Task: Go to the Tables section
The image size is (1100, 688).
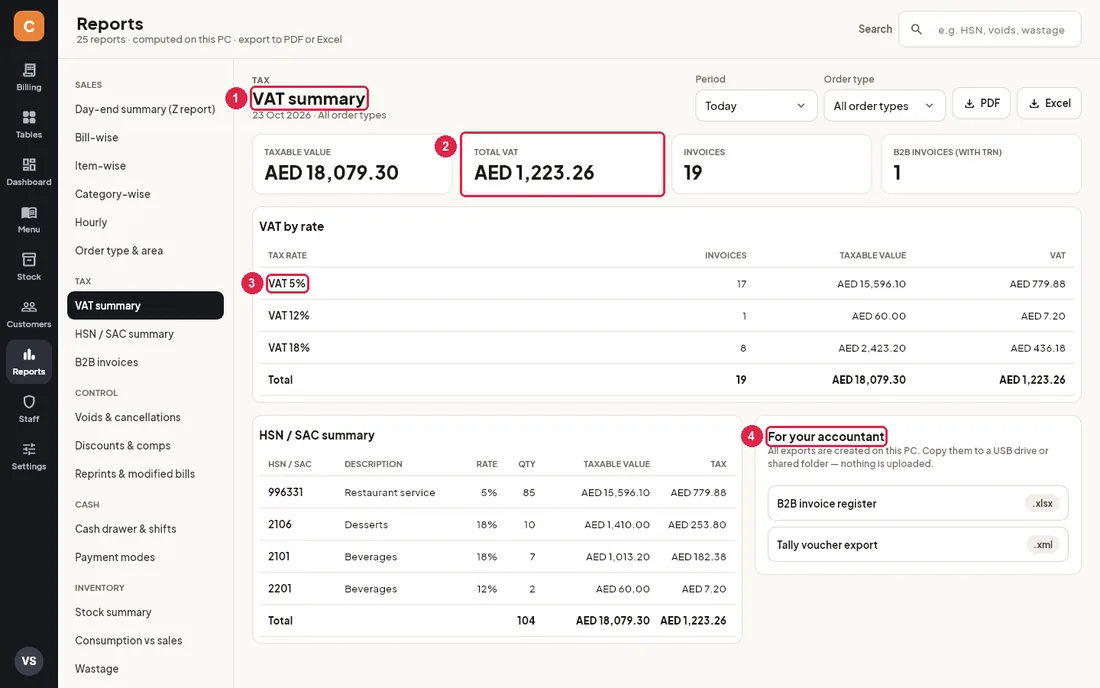Action: point(29,125)
